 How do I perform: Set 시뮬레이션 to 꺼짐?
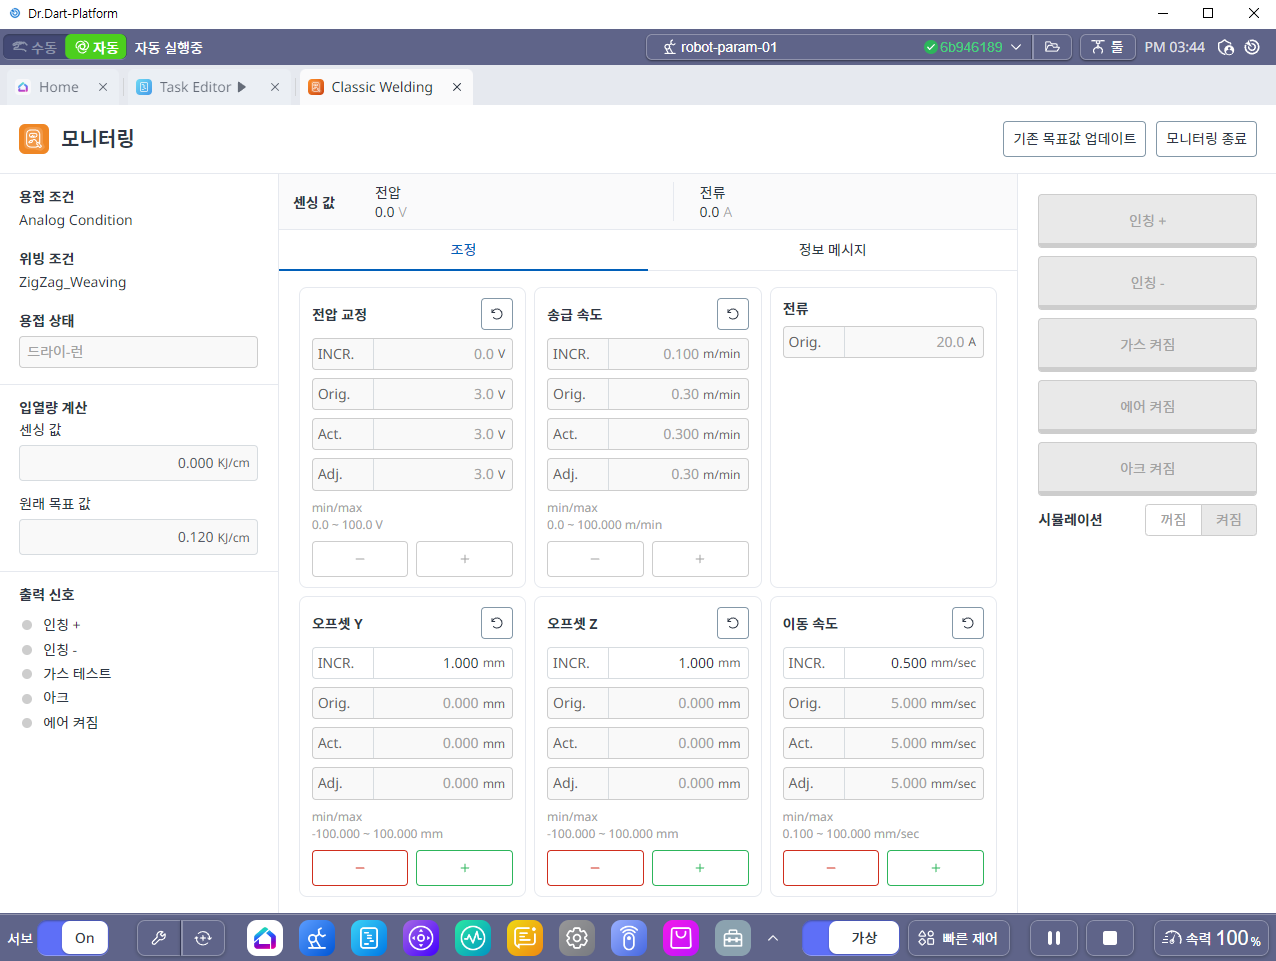tap(1173, 520)
